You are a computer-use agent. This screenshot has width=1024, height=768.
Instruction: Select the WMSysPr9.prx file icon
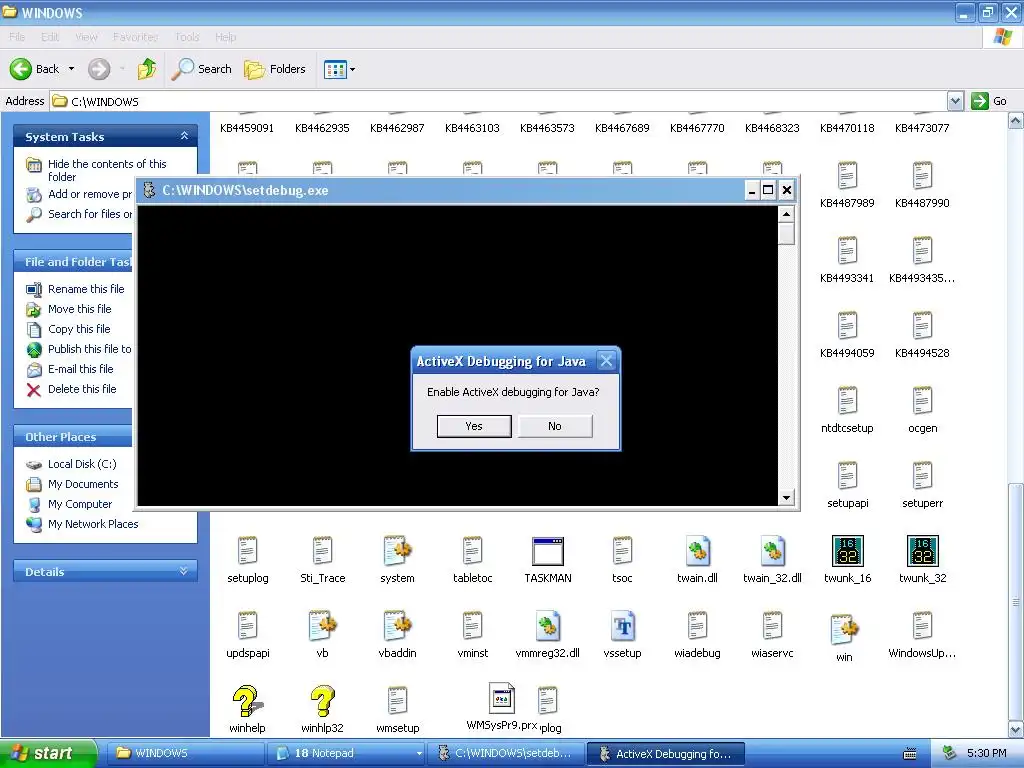[x=502, y=698]
